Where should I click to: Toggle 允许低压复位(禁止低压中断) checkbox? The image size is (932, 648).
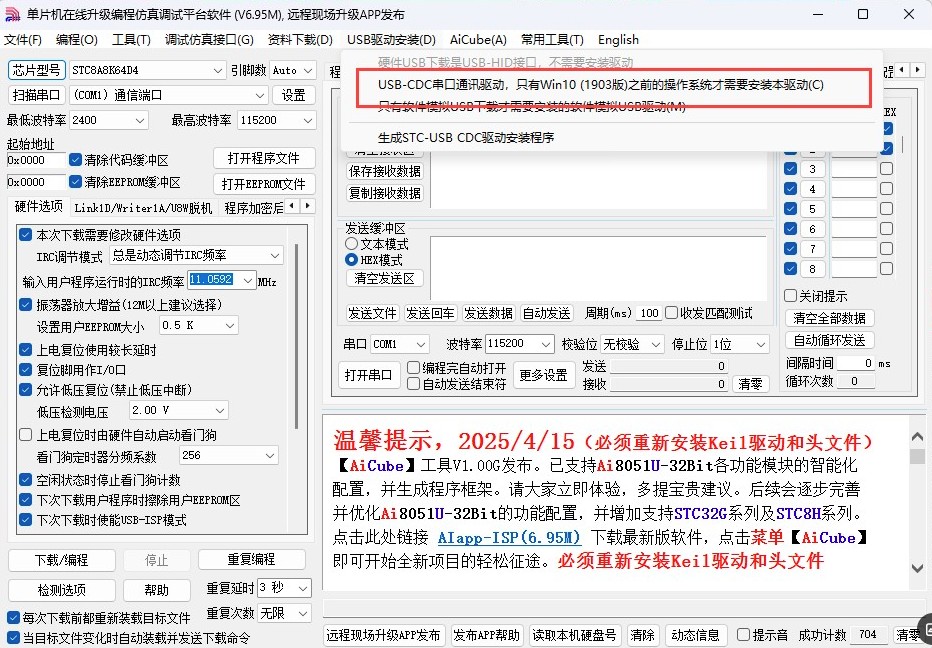coord(25,390)
